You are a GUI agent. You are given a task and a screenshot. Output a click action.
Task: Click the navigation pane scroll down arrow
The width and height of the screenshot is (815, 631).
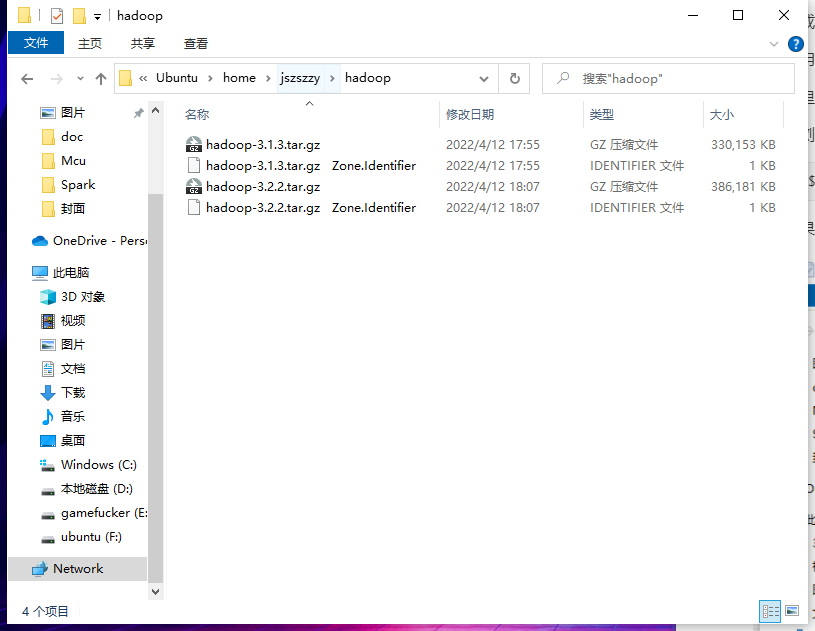155,591
